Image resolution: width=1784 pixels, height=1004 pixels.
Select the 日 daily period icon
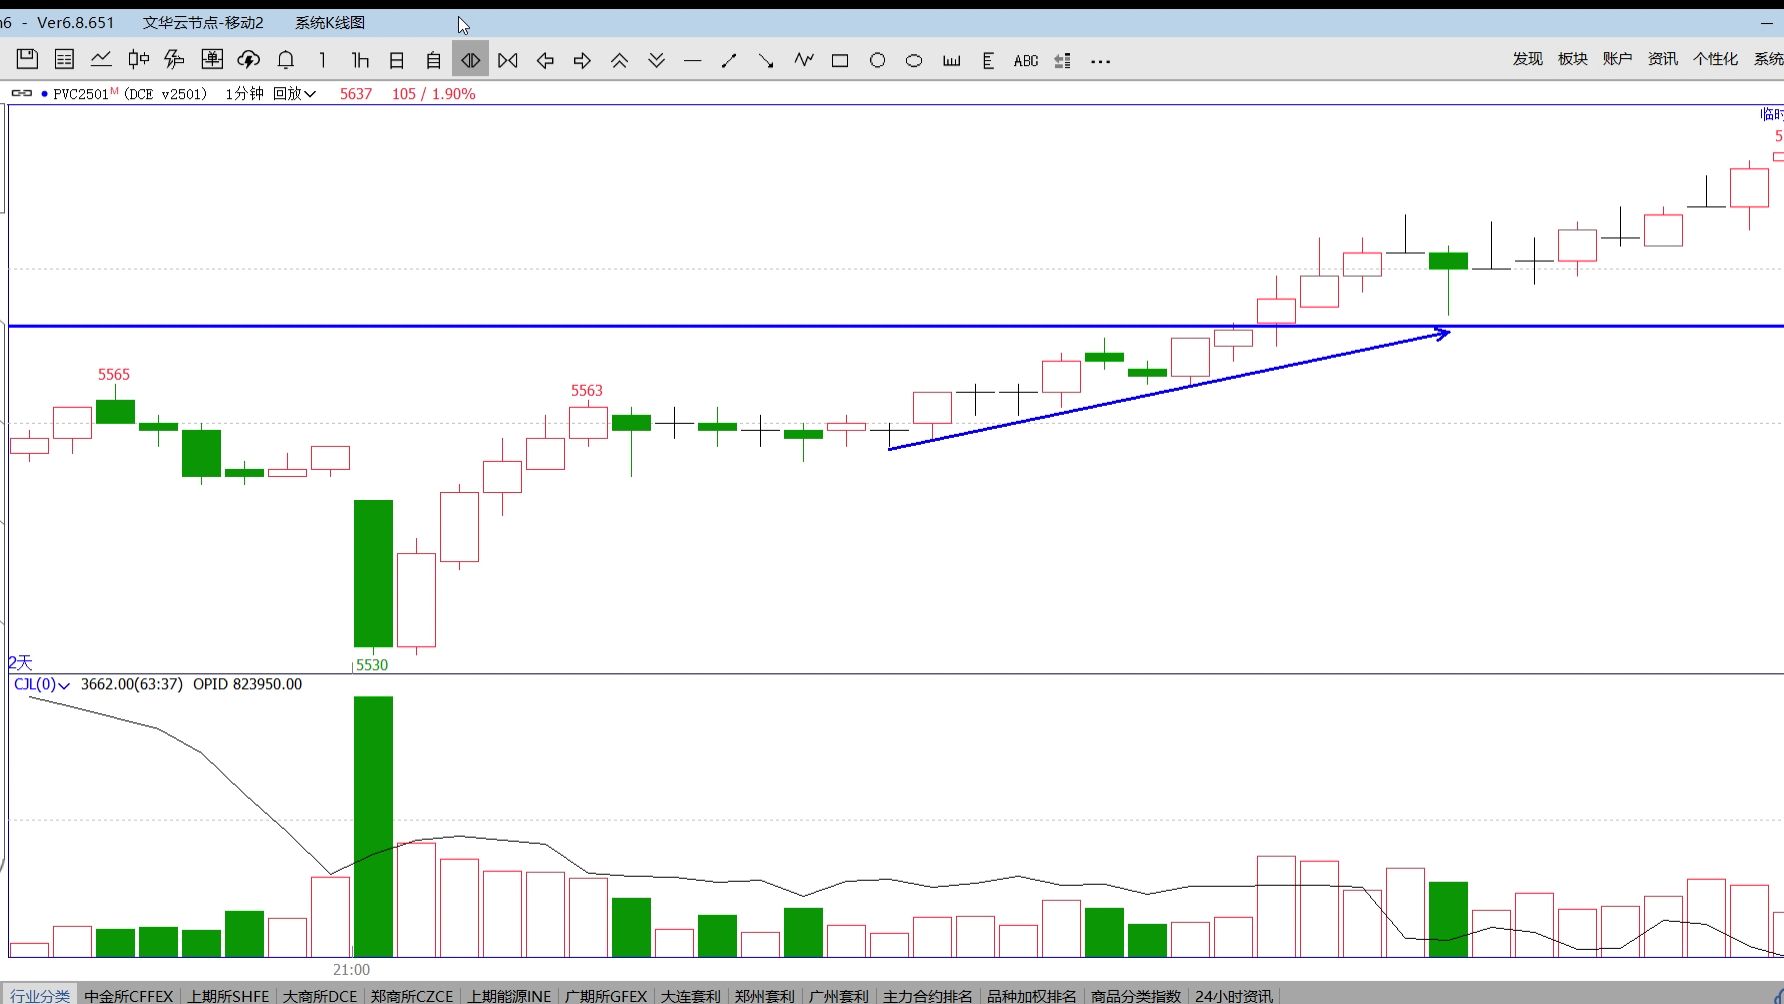coord(397,60)
